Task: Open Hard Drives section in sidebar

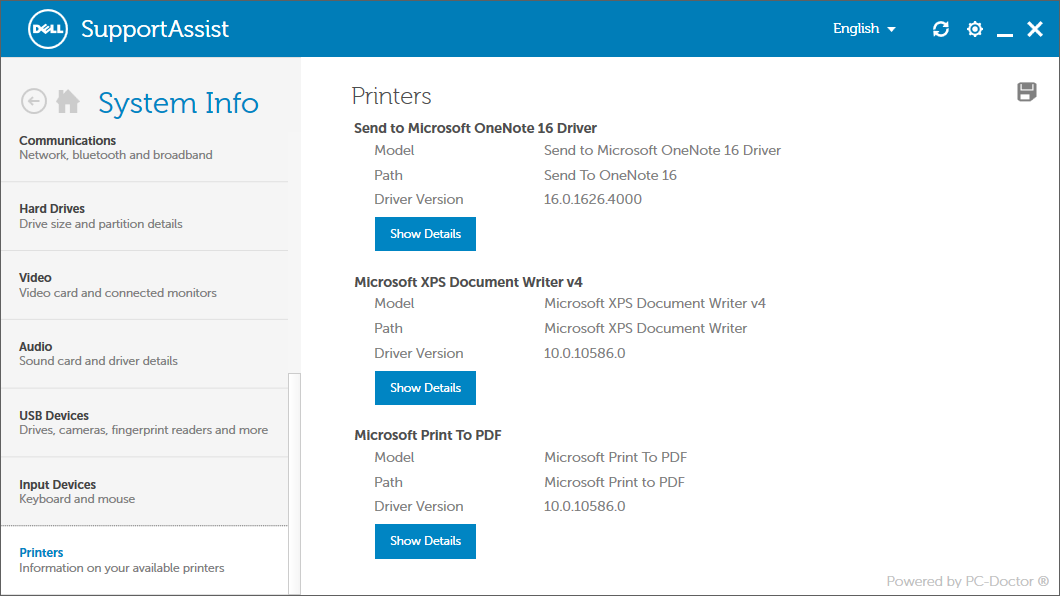Action: [145, 216]
